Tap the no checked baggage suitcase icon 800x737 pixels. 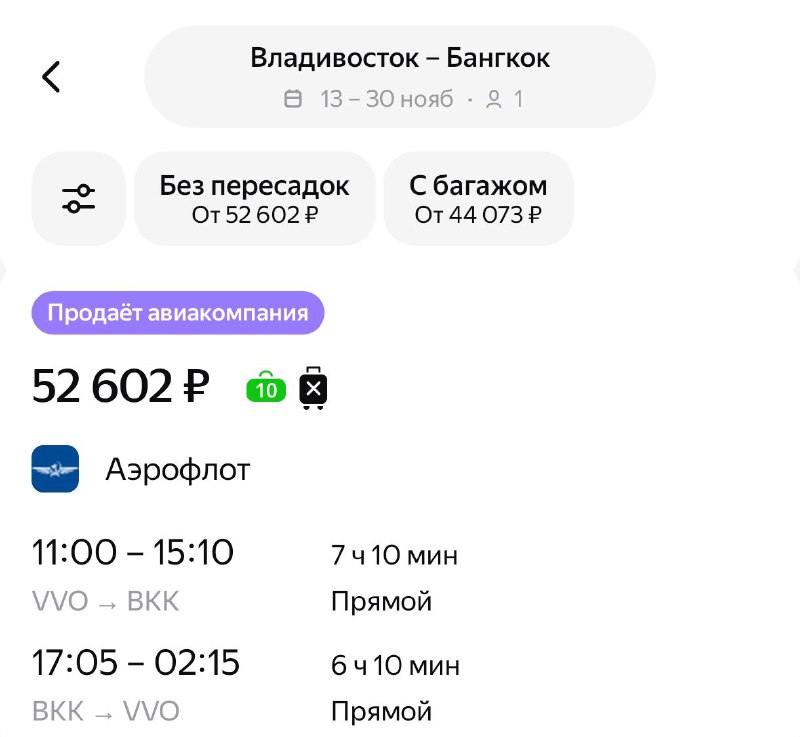313,388
